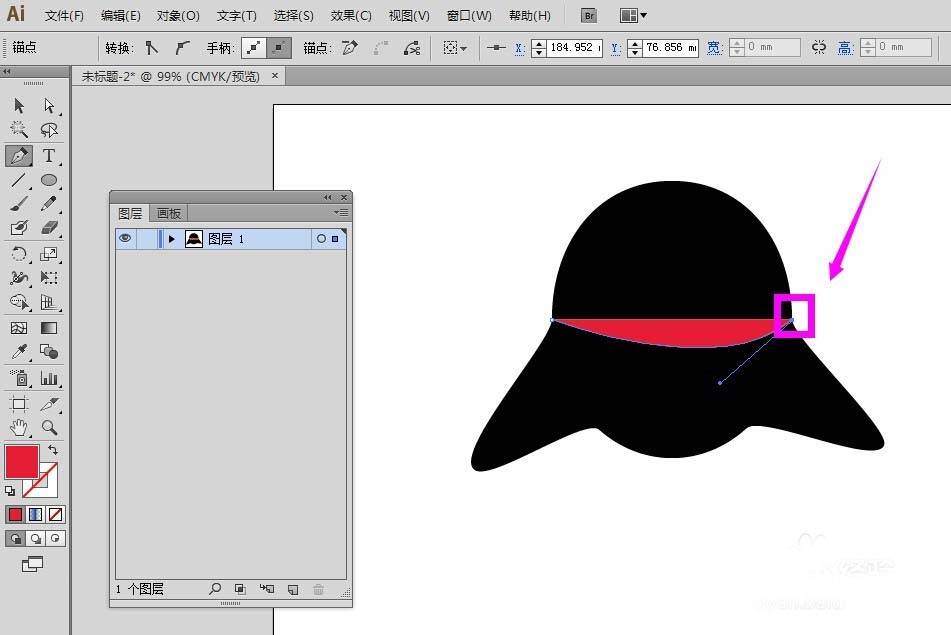Activate the Zoom magnifier tool
This screenshot has width=951, height=635.
48,428
